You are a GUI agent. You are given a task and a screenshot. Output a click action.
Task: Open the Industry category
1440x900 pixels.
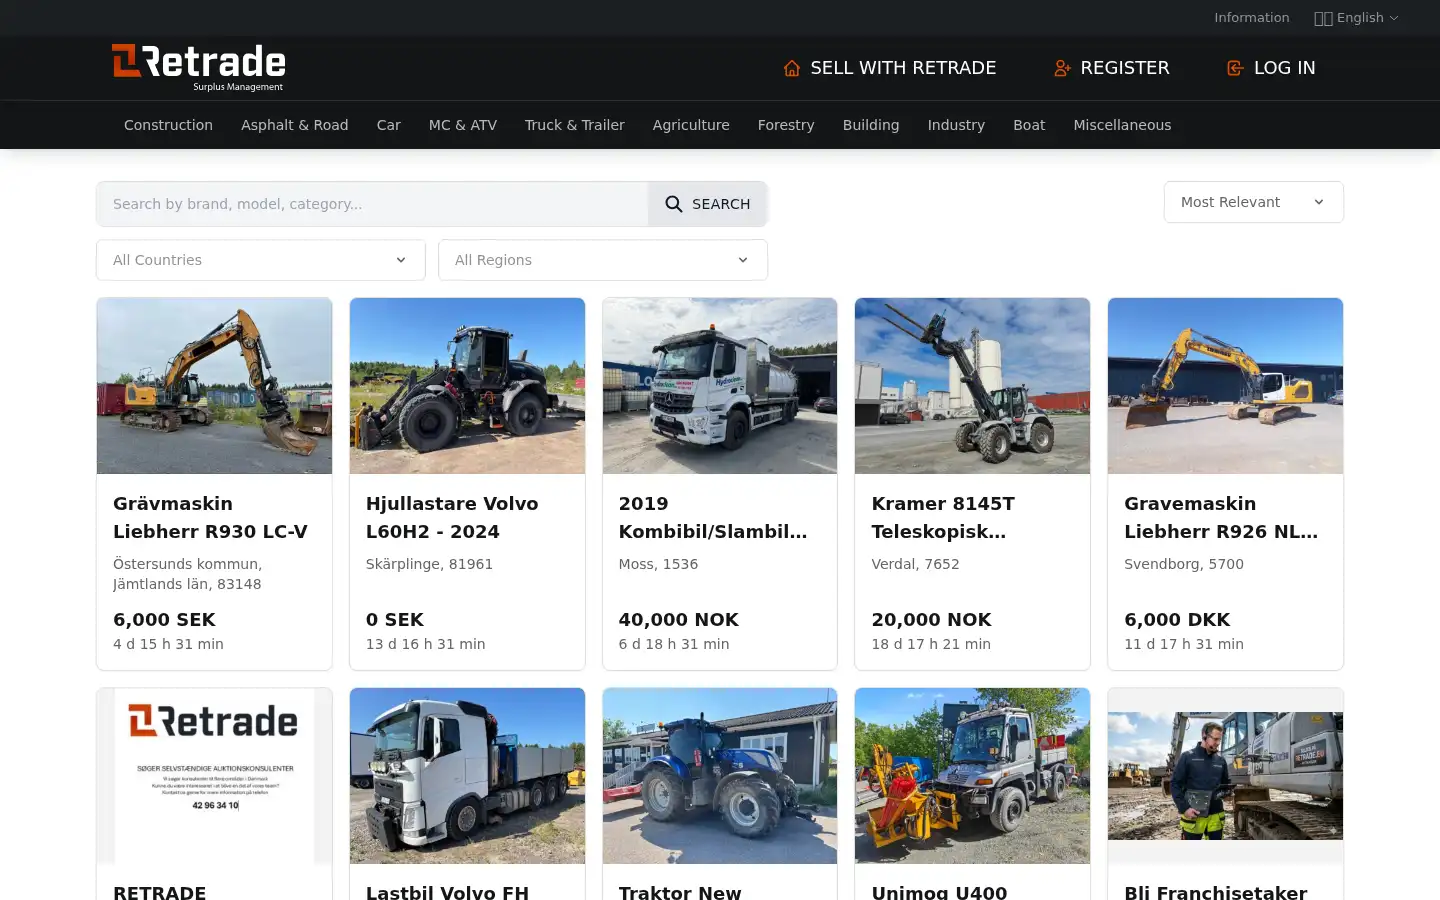(956, 125)
